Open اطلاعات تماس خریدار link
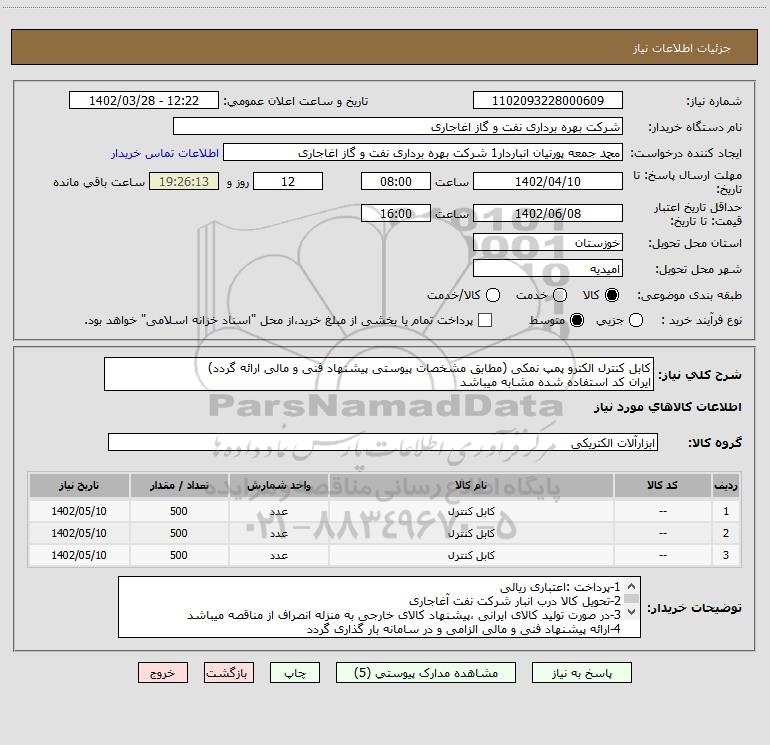The width and height of the screenshot is (770, 745). 165,153
